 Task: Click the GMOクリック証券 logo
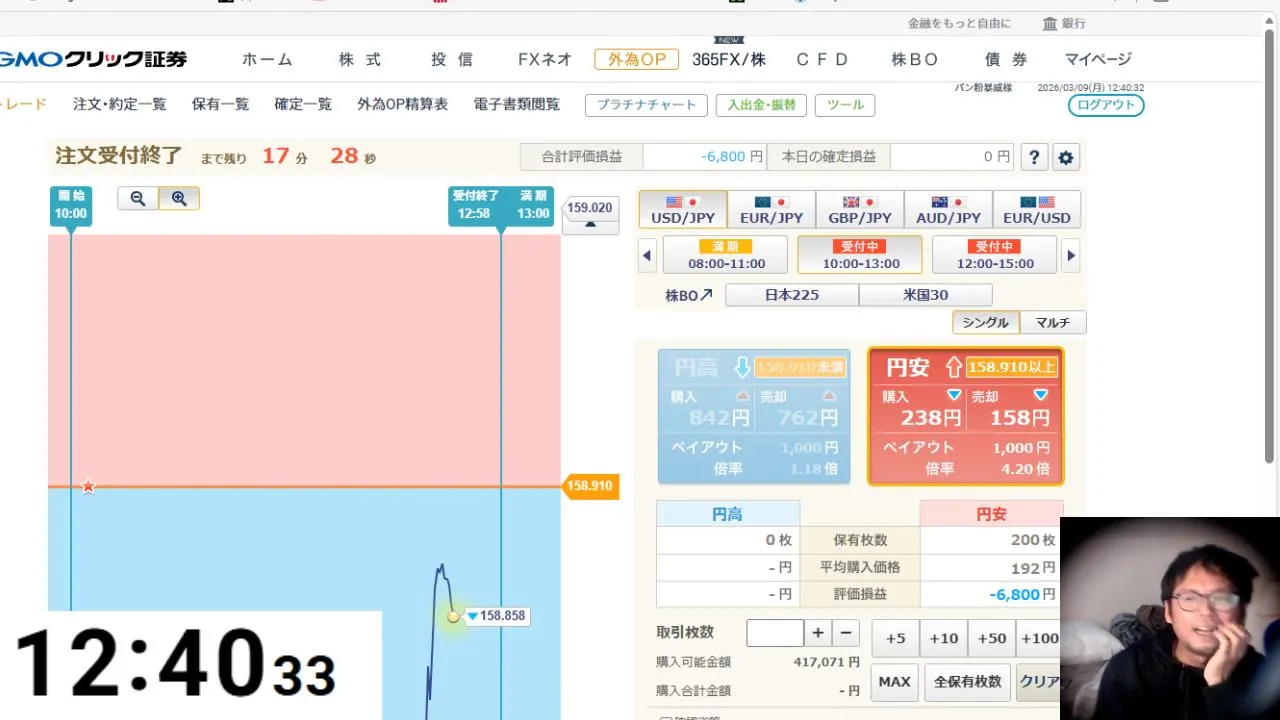pos(93,59)
